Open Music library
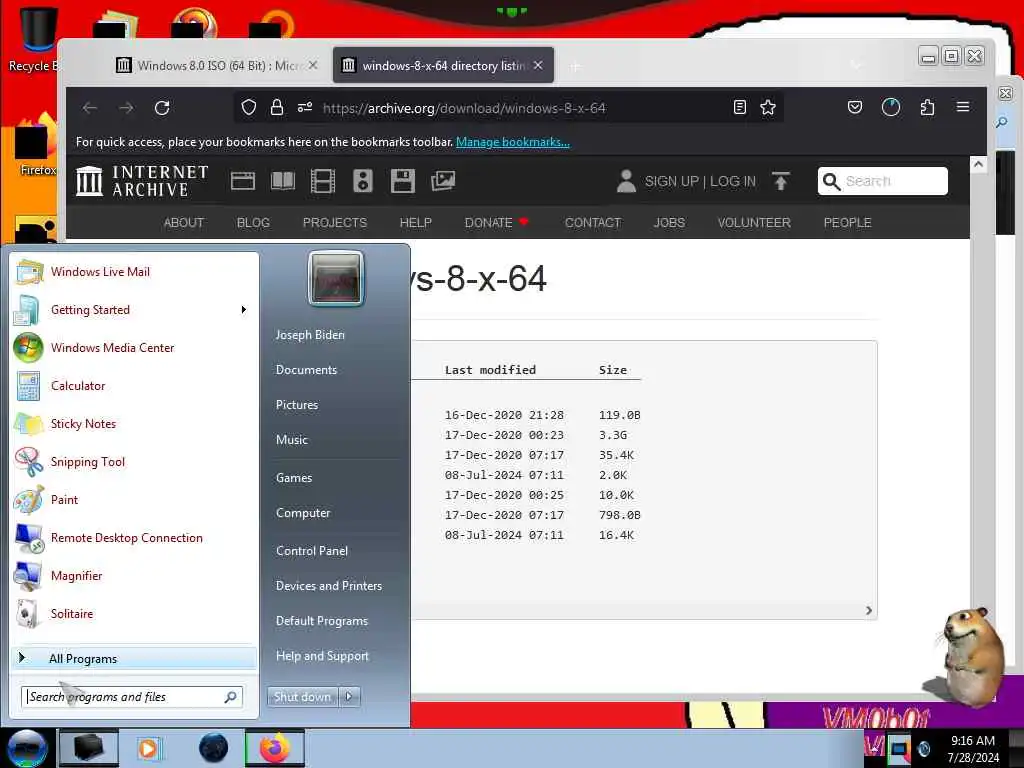 [x=292, y=440]
